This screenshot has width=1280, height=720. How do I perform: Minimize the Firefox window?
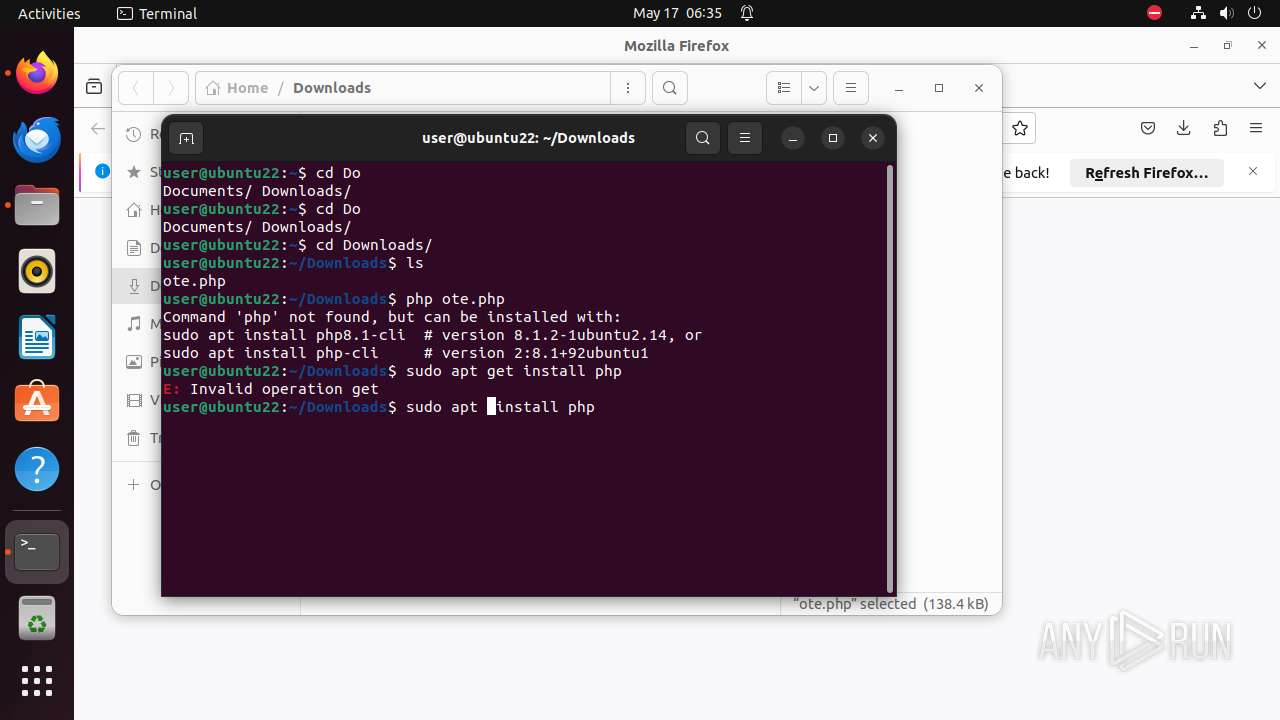pyautogui.click(x=1194, y=46)
